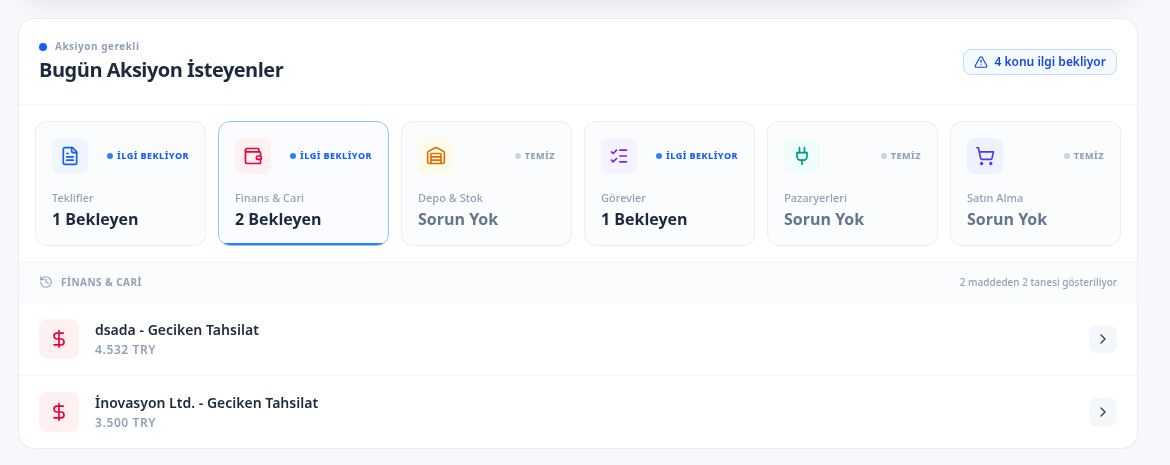Click İLGİ BEKLİYOR status on Teklifler card
The height and width of the screenshot is (465, 1170).
(x=148, y=156)
